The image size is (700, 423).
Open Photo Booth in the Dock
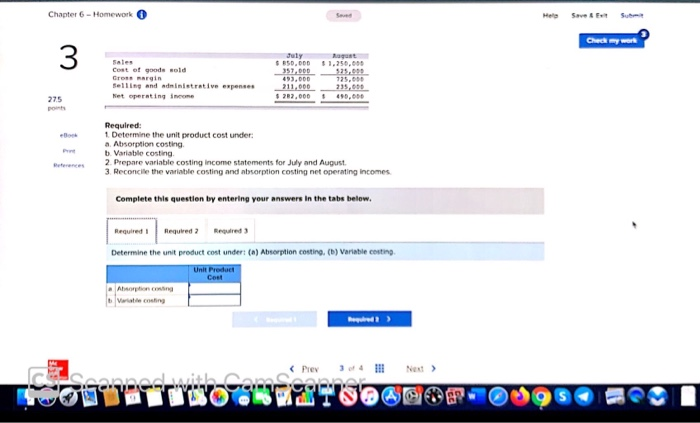coord(455,397)
